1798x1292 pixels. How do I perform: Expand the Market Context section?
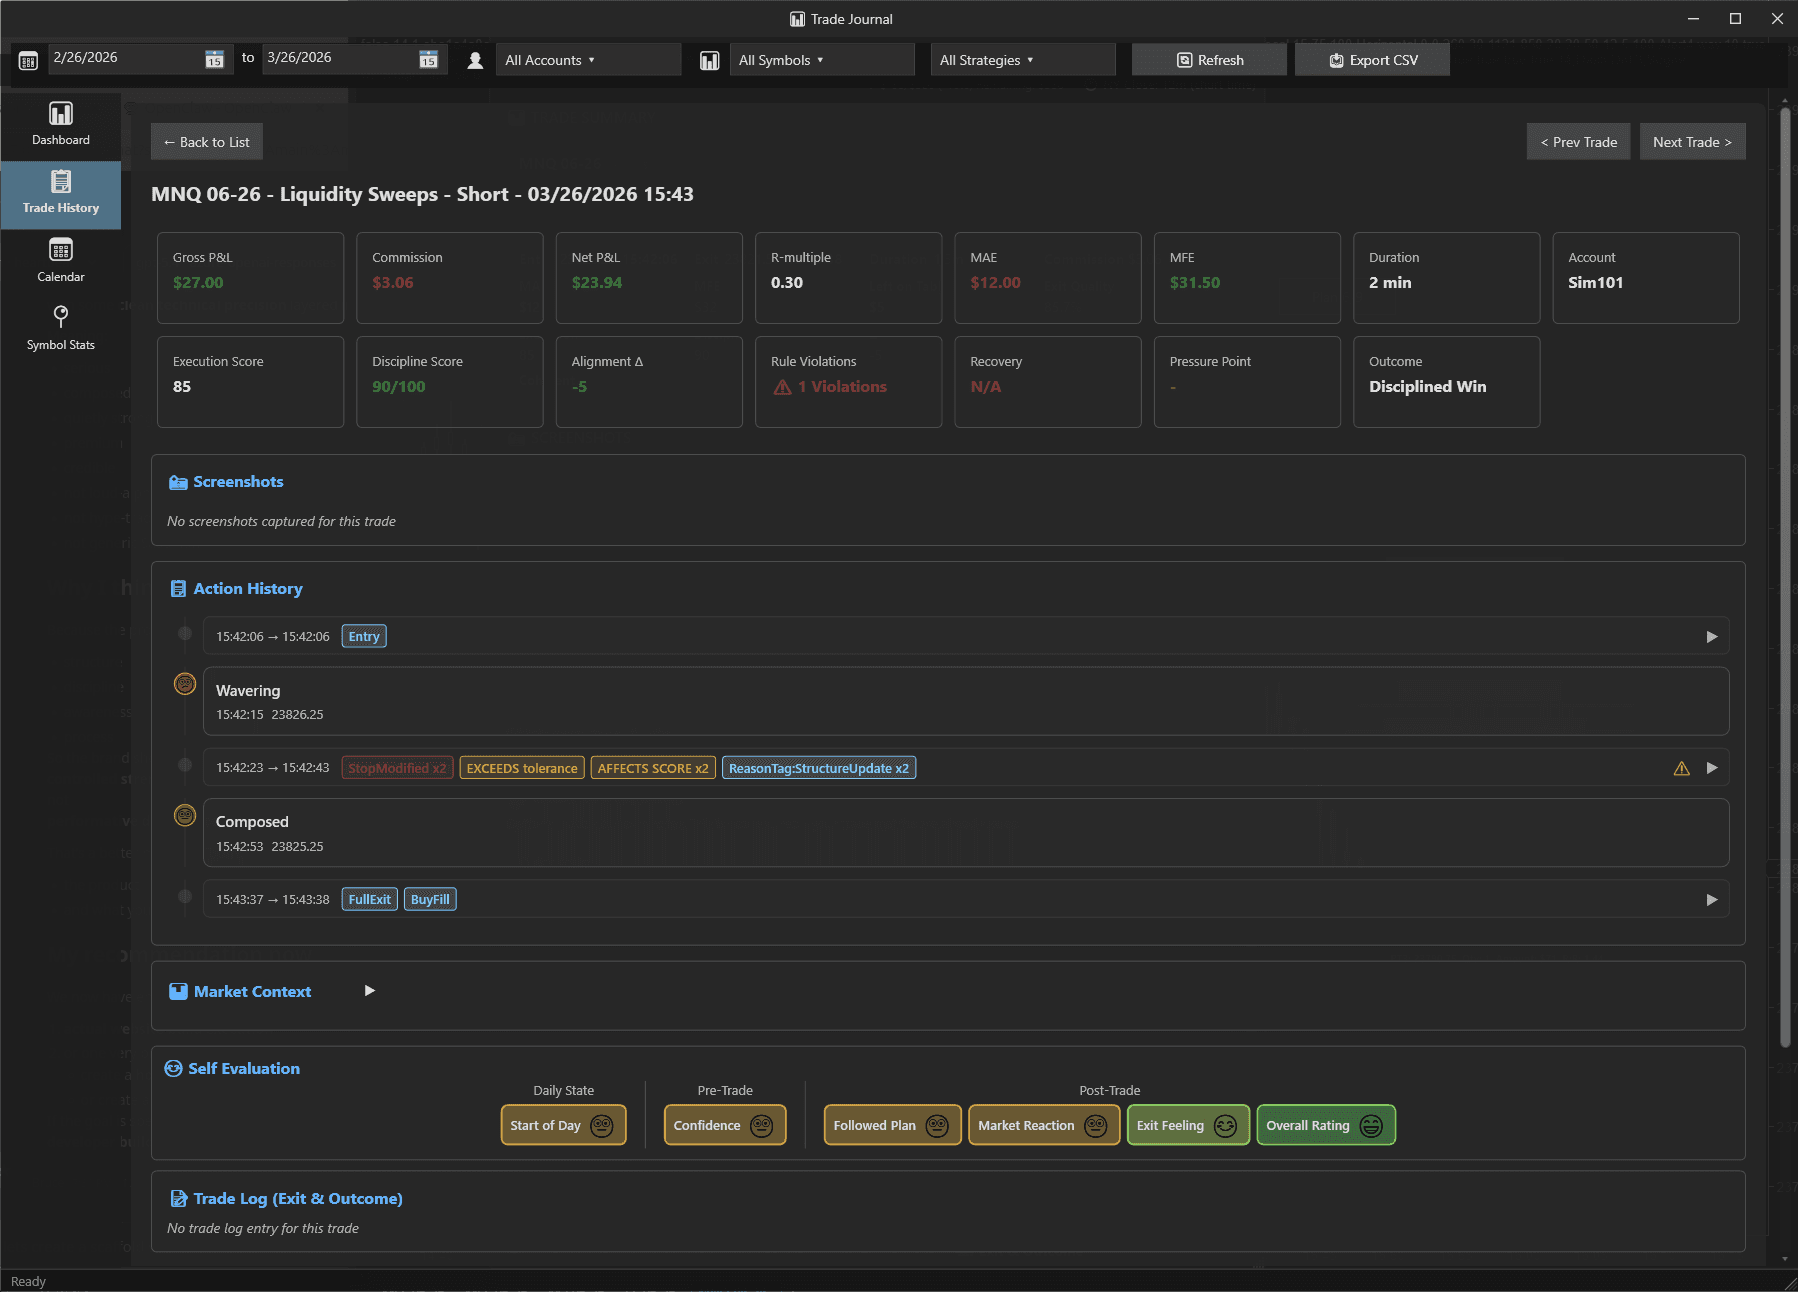(x=369, y=991)
